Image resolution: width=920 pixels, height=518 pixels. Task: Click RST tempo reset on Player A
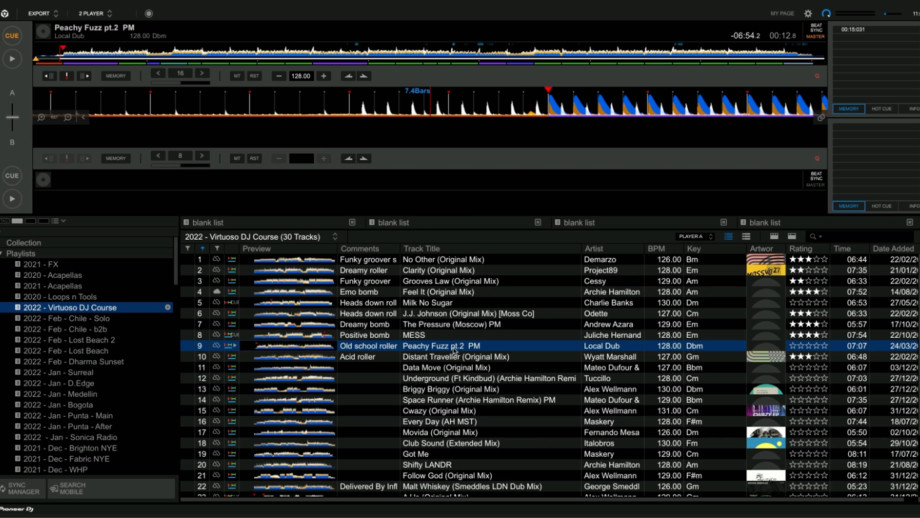coord(254,76)
